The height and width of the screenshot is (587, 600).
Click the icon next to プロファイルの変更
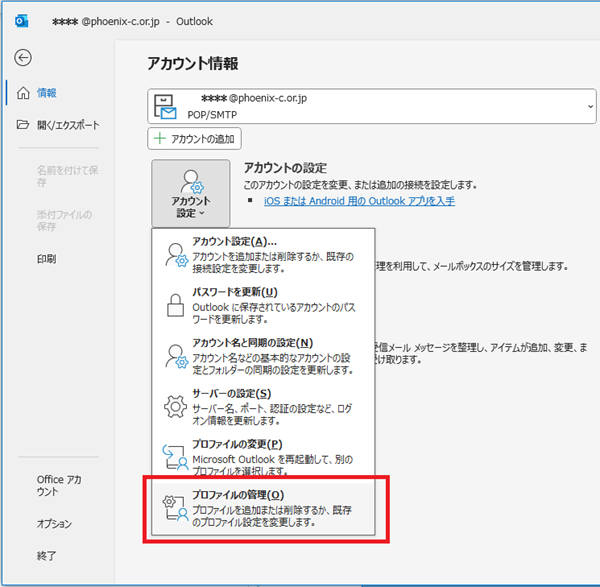[175, 457]
